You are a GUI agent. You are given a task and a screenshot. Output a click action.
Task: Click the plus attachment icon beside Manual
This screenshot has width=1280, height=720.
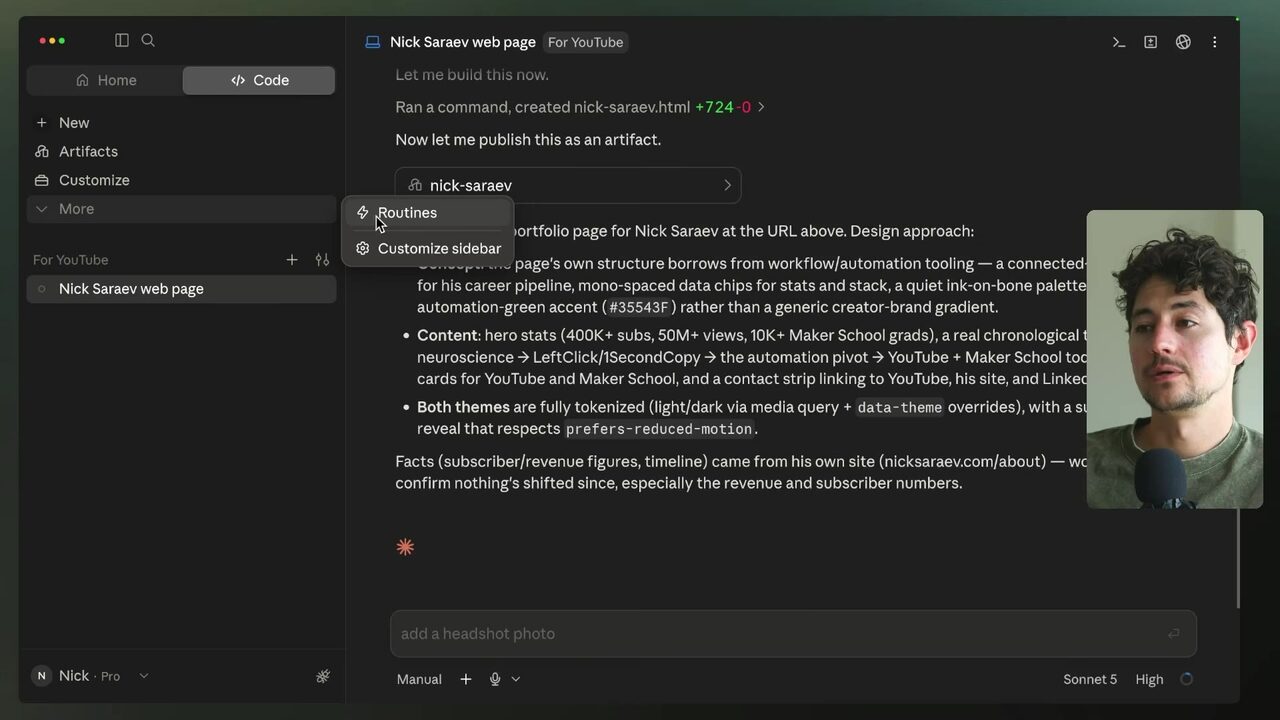[x=466, y=679]
